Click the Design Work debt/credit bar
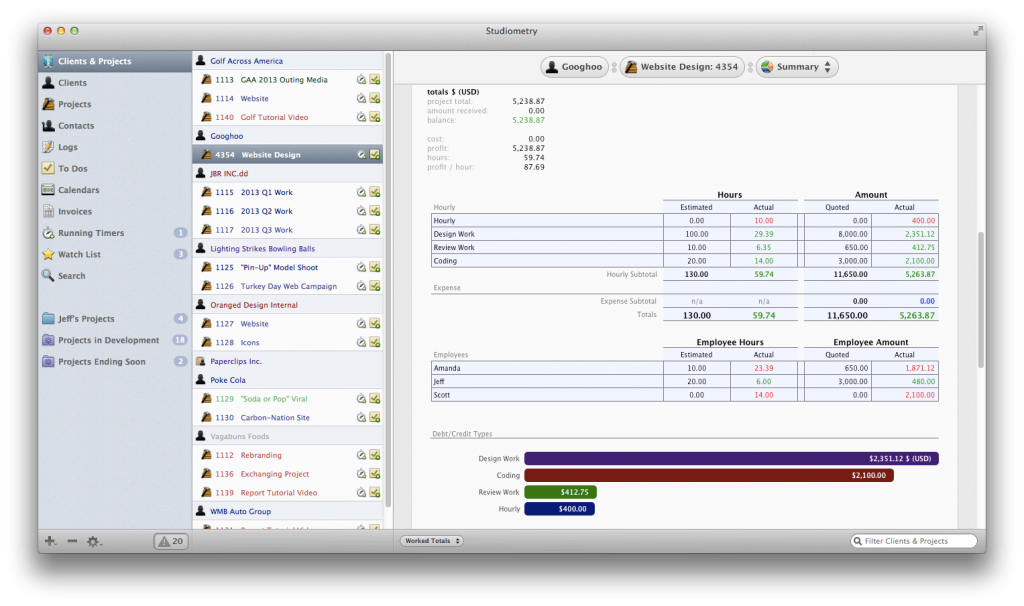The image size is (1024, 606). (730, 458)
